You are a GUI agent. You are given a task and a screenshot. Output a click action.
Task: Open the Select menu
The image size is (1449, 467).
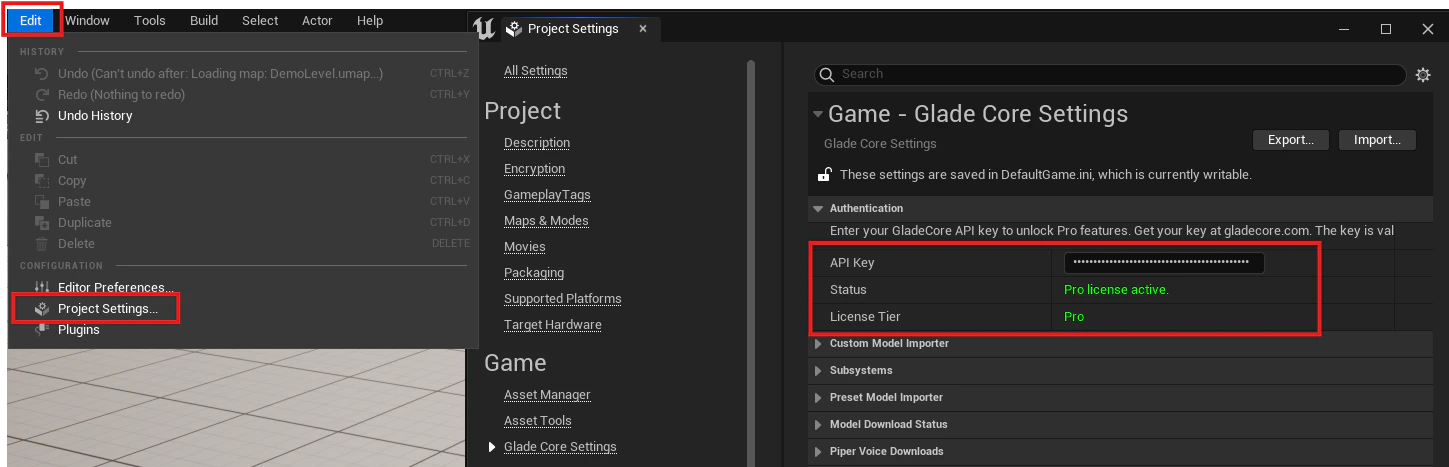(x=260, y=20)
